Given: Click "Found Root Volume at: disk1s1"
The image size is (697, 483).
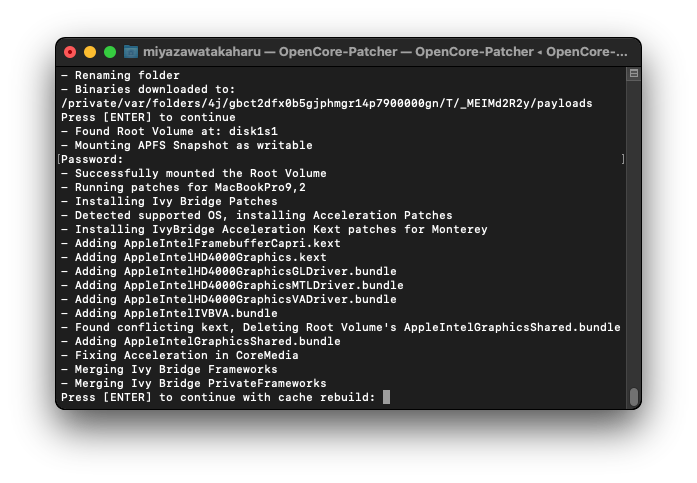Looking at the screenshot, I should point(169,131).
